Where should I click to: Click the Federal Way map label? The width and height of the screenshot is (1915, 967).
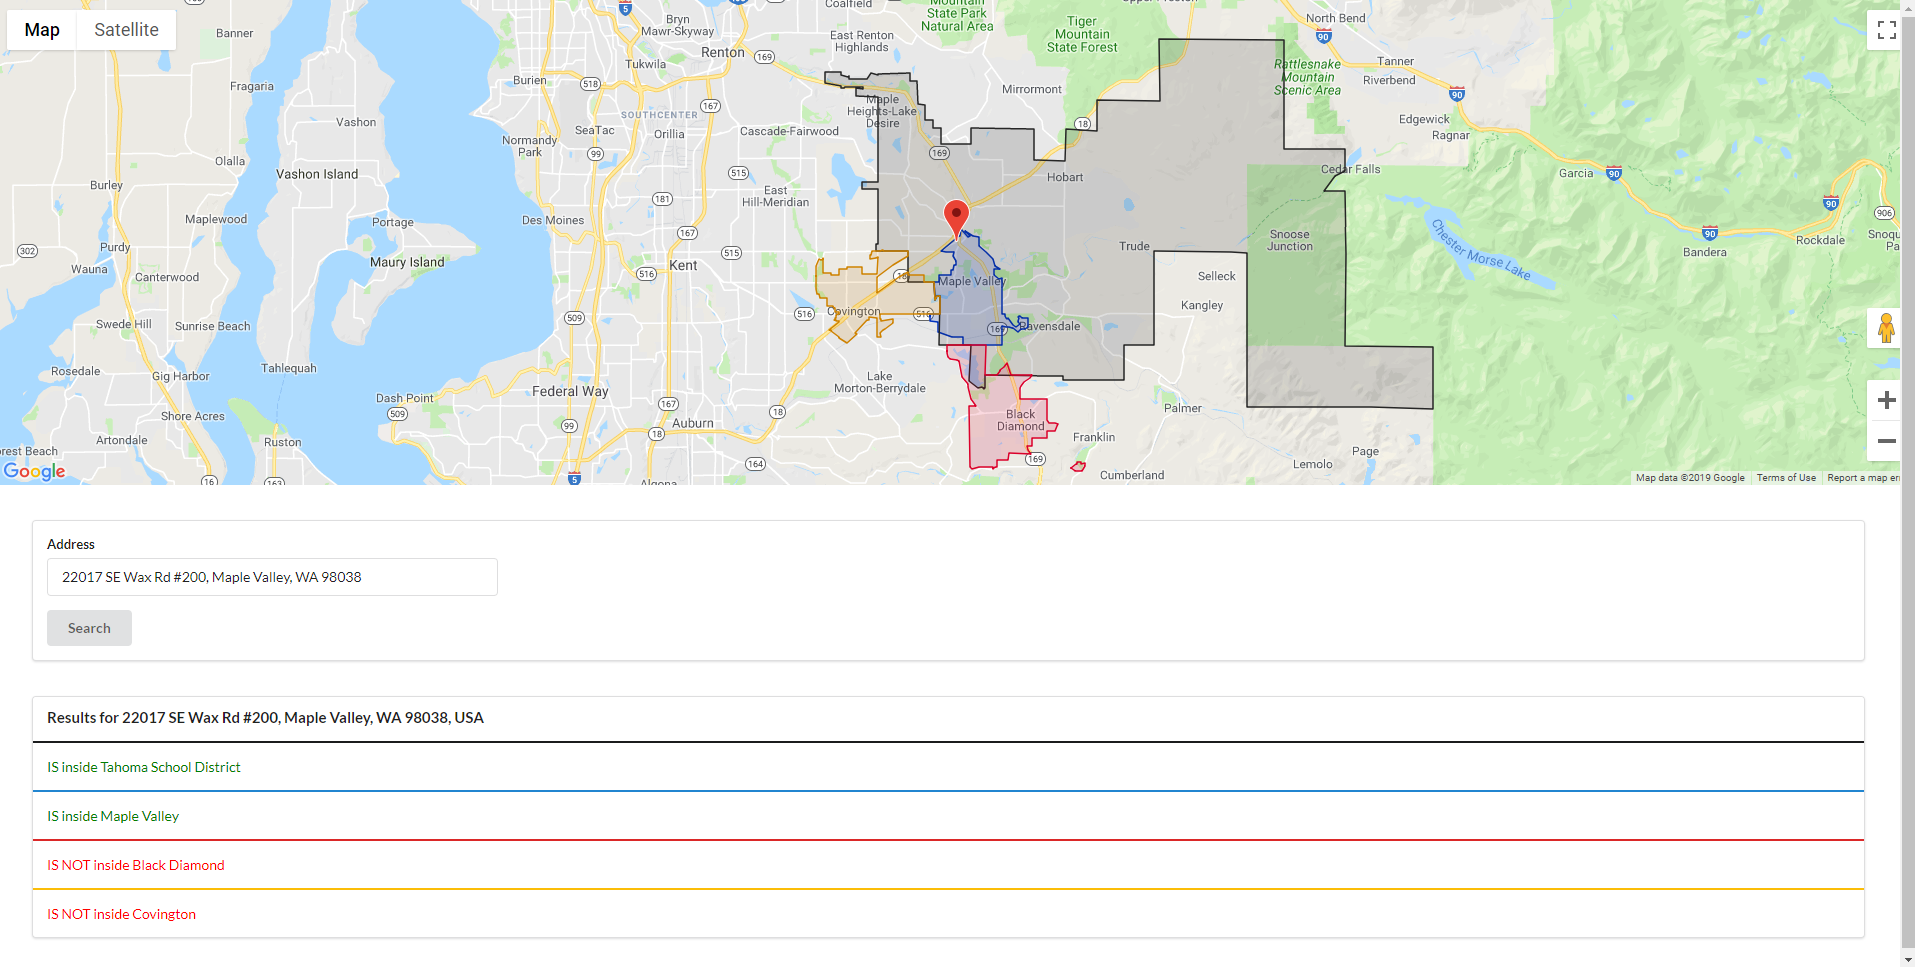[570, 391]
